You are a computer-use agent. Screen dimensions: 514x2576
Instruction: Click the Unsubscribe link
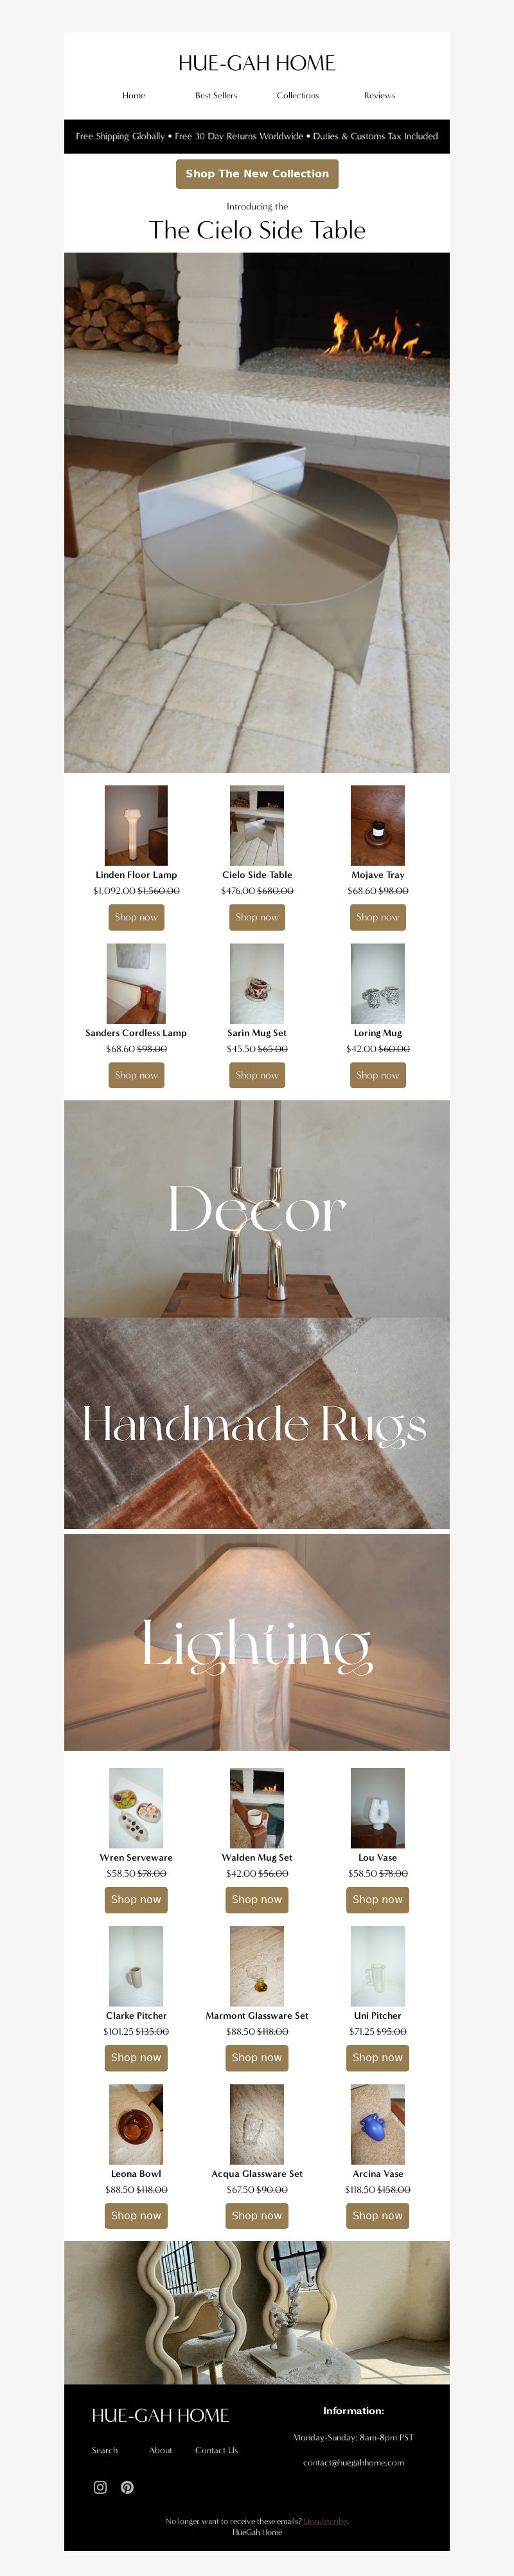[x=325, y=2521]
